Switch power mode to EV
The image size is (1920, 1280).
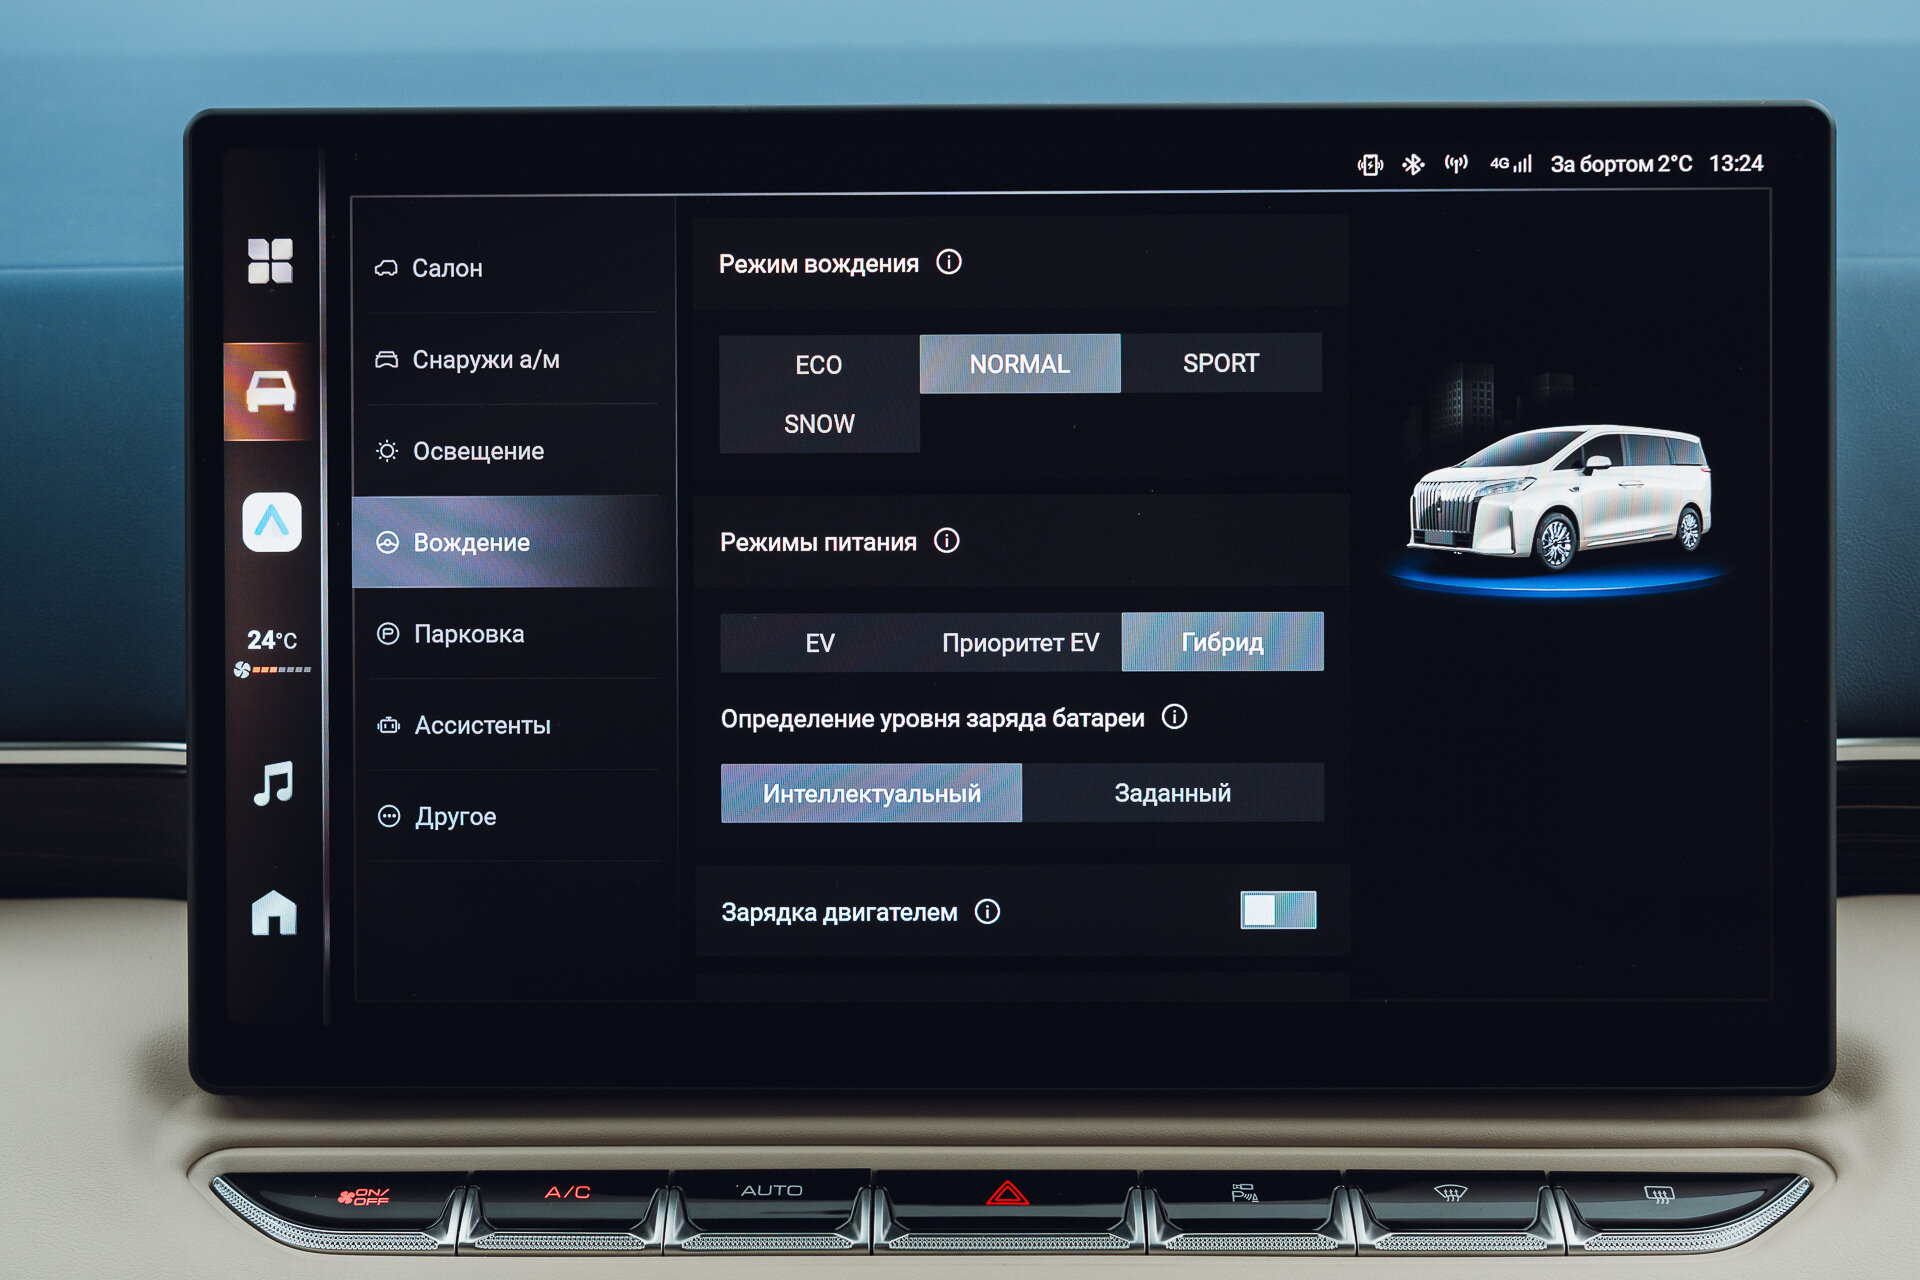coord(819,643)
